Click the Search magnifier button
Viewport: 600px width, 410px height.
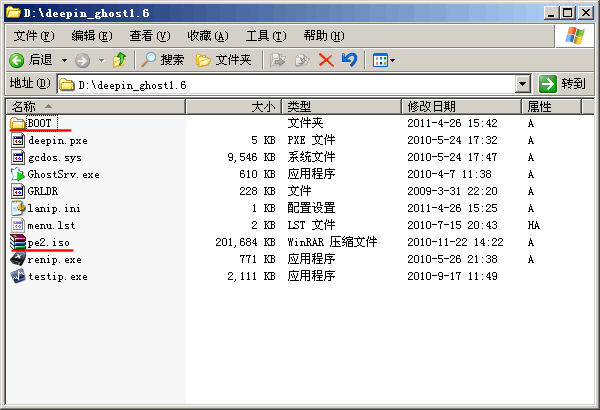[x=163, y=60]
